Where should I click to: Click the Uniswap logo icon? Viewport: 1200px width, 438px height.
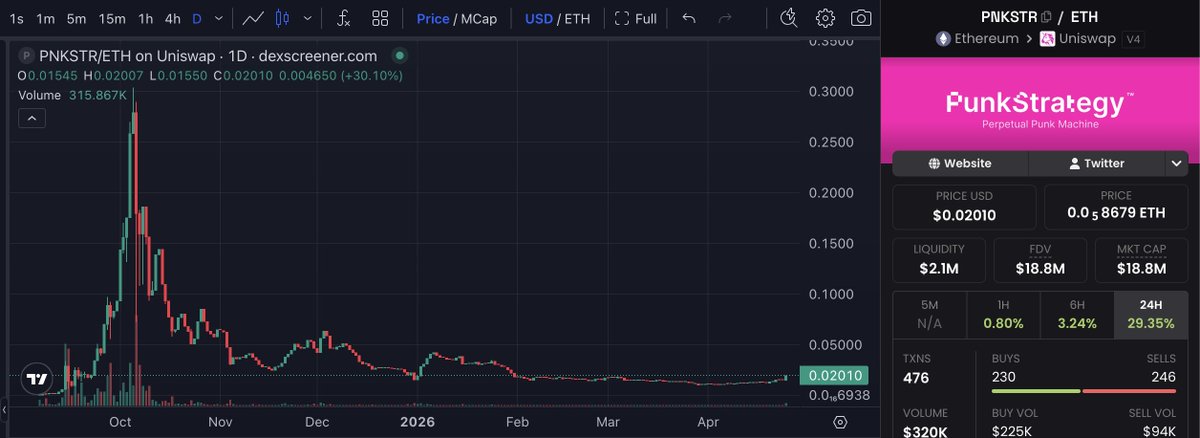coord(1048,39)
